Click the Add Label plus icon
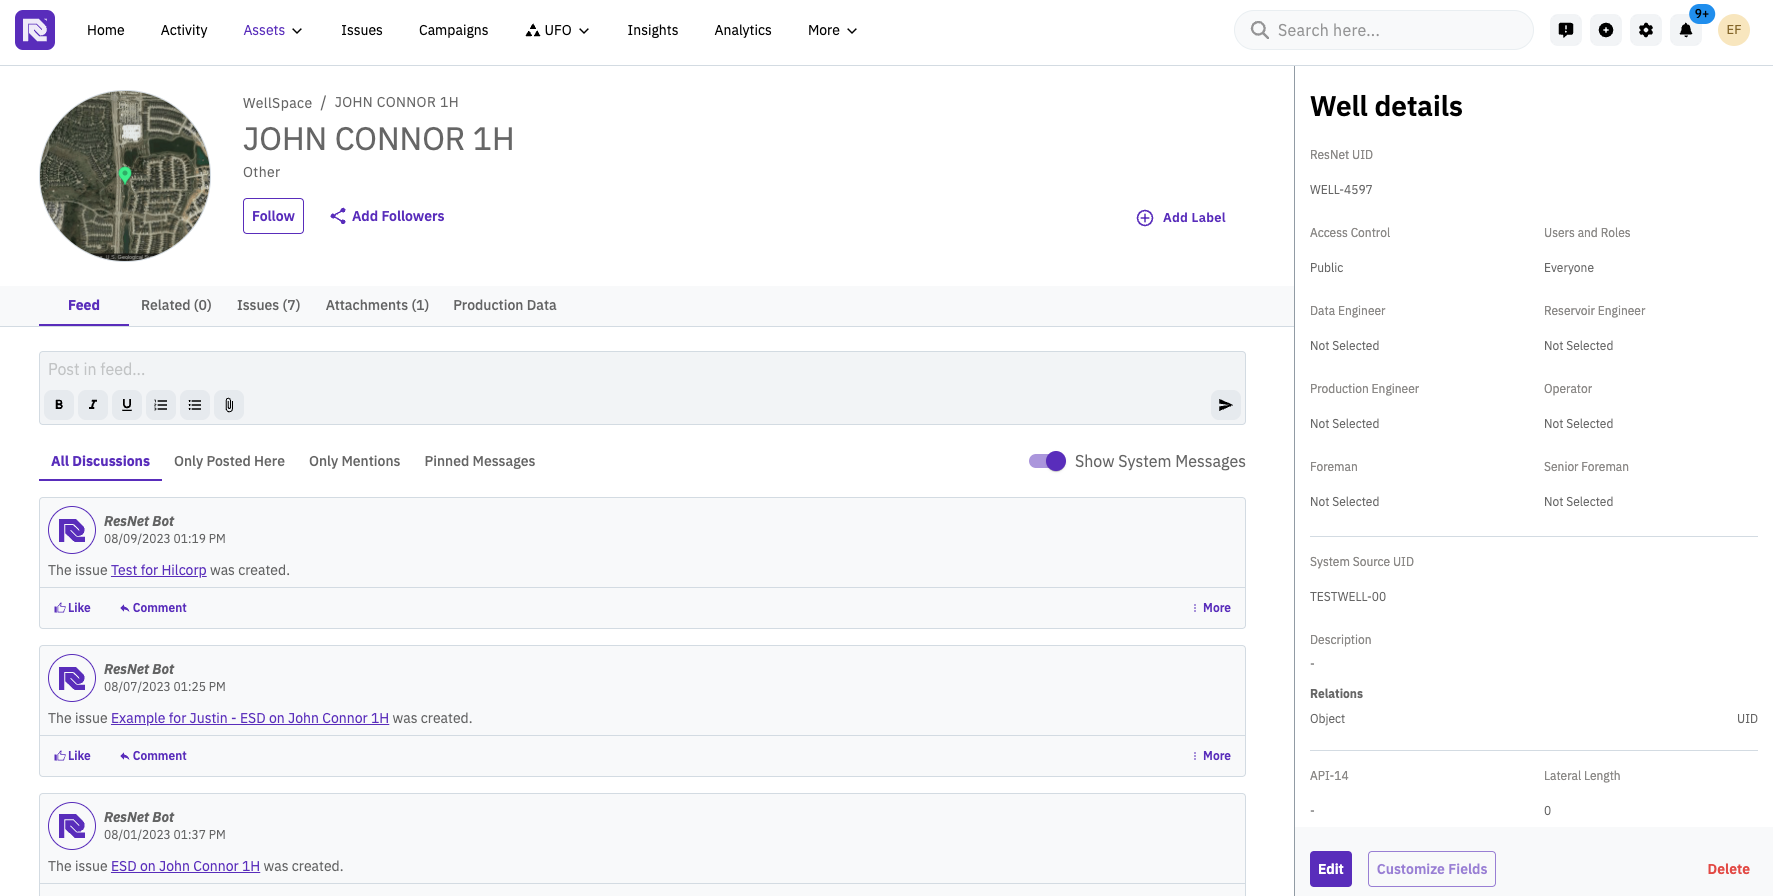This screenshot has width=1773, height=896. [x=1145, y=218]
